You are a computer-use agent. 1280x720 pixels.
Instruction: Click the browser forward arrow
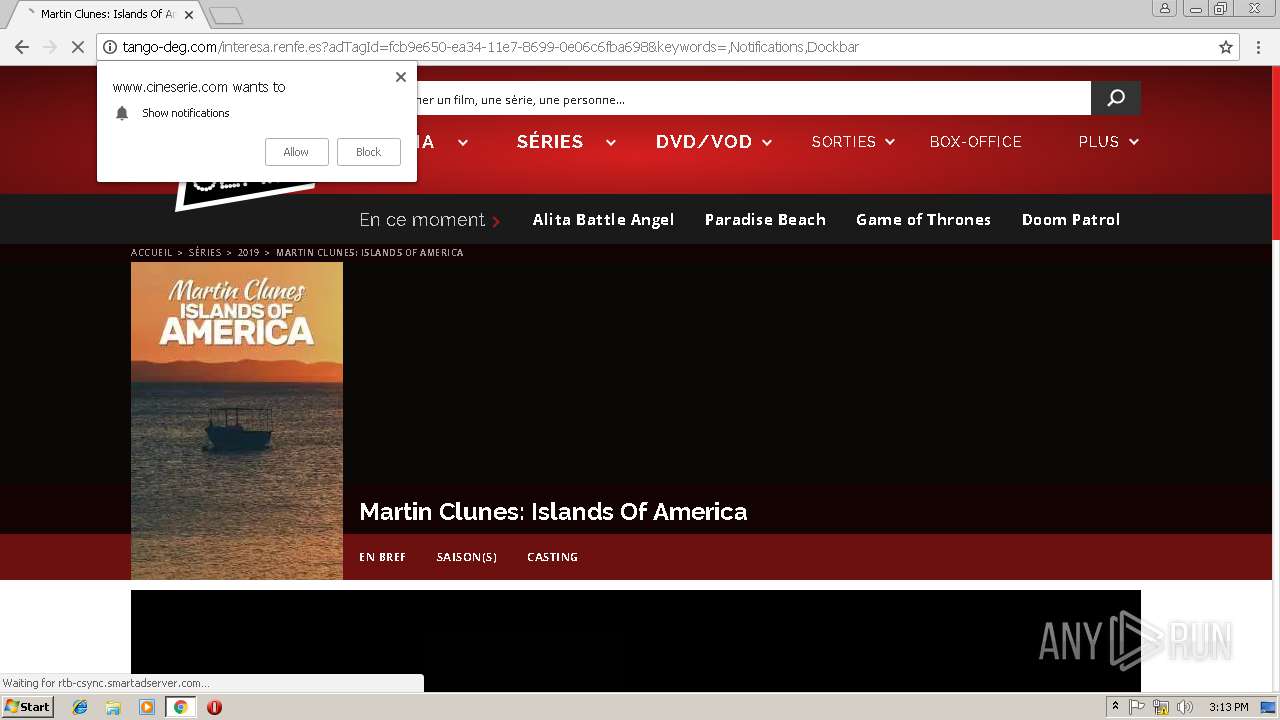click(50, 47)
